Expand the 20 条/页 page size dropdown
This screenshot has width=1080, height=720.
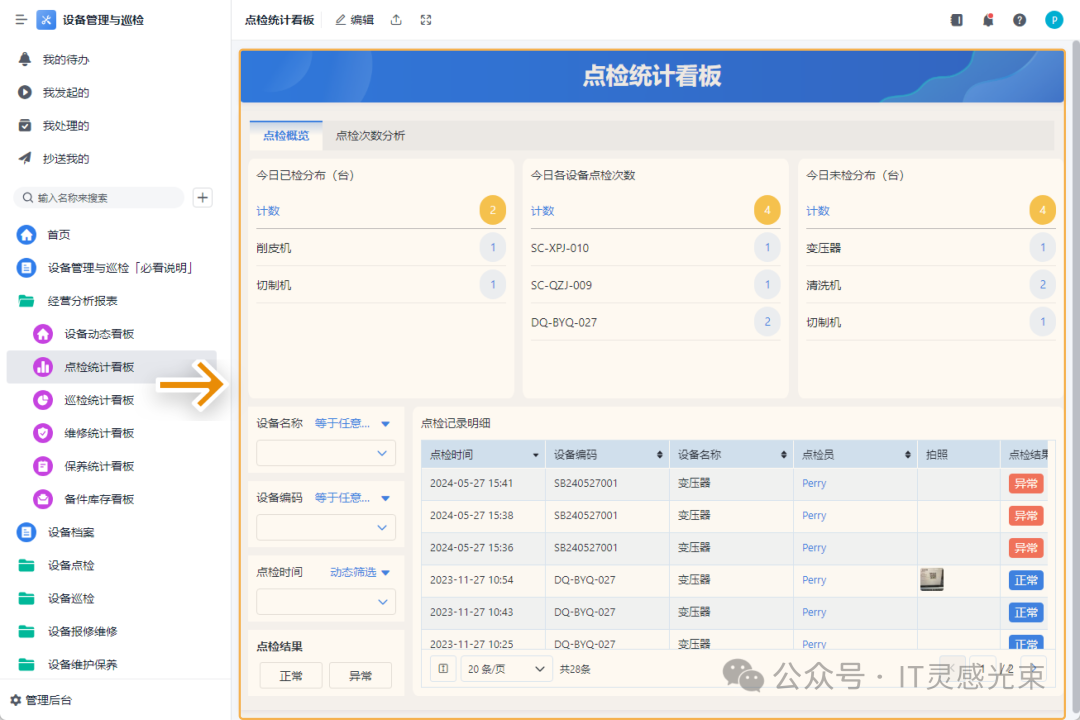point(506,669)
